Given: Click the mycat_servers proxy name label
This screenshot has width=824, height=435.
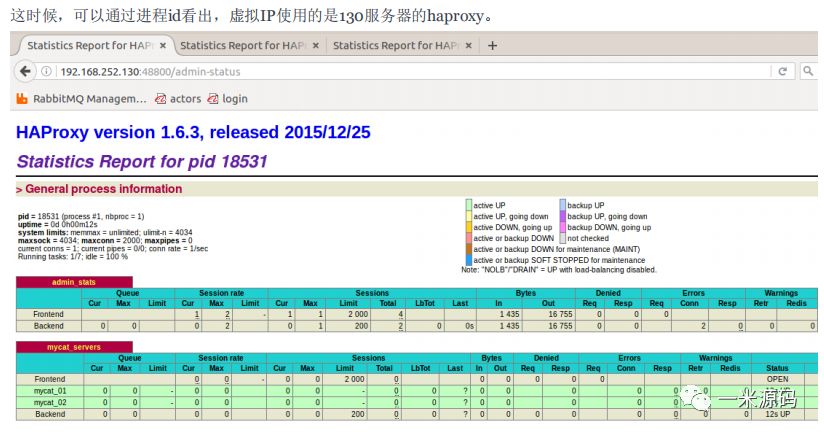Looking at the screenshot, I should [x=74, y=347].
